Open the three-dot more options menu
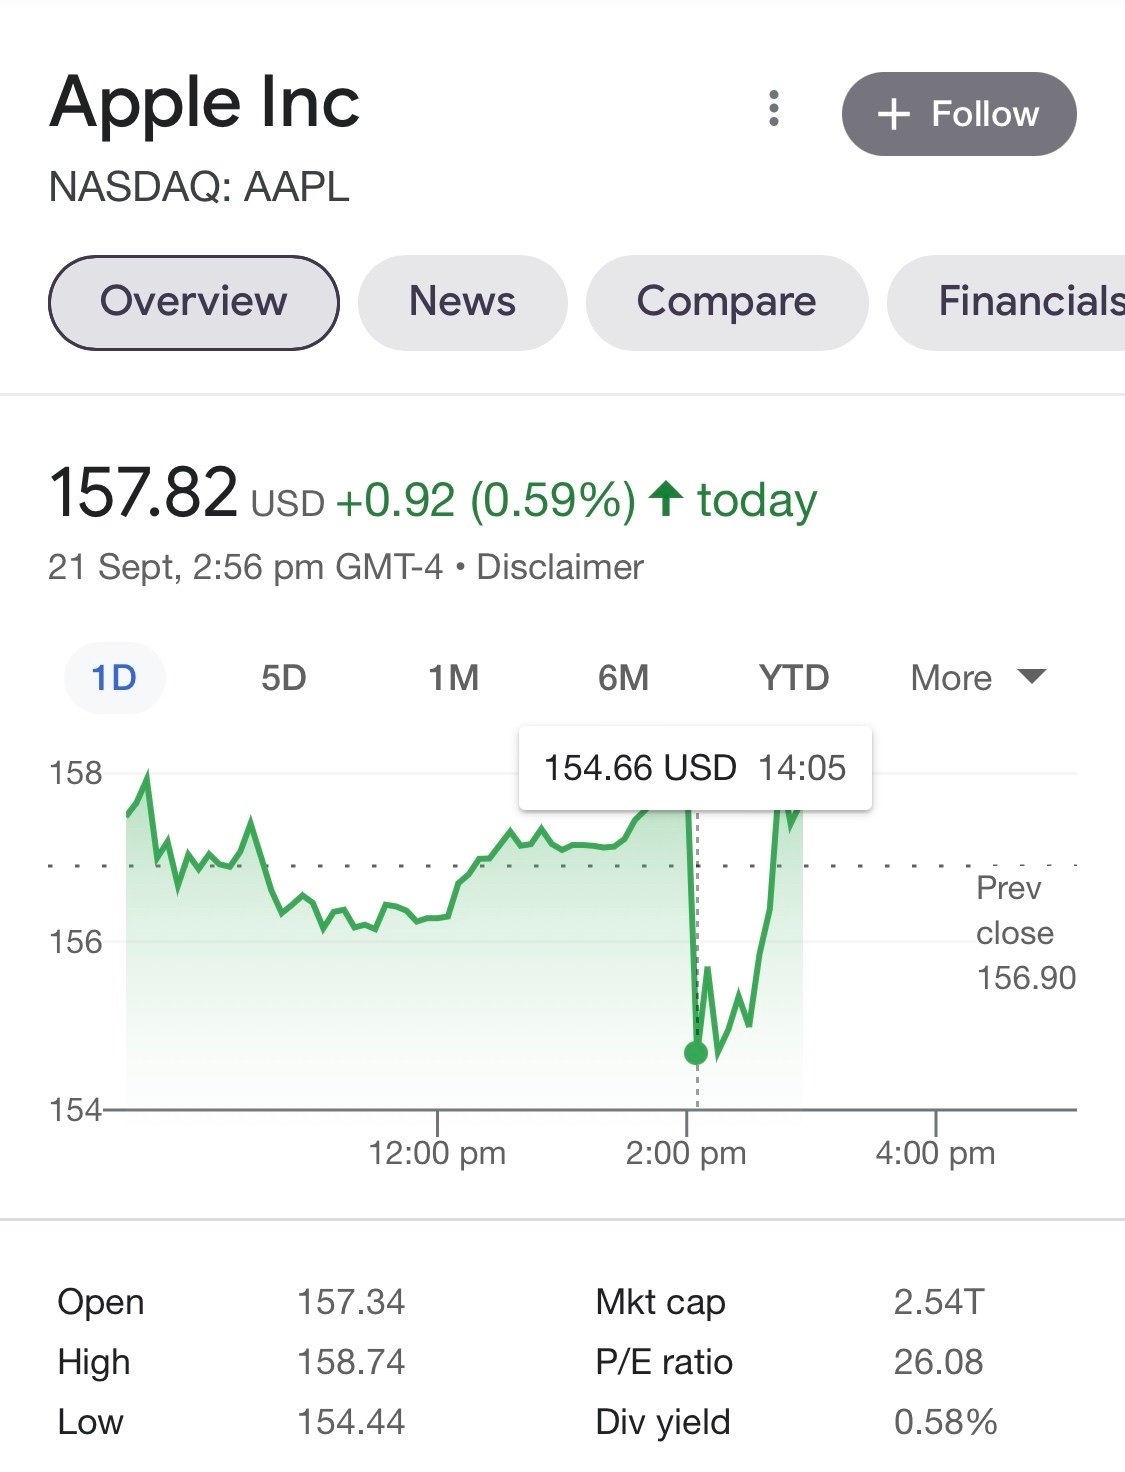Image resolution: width=1125 pixels, height=1472 pixels. pos(773,108)
